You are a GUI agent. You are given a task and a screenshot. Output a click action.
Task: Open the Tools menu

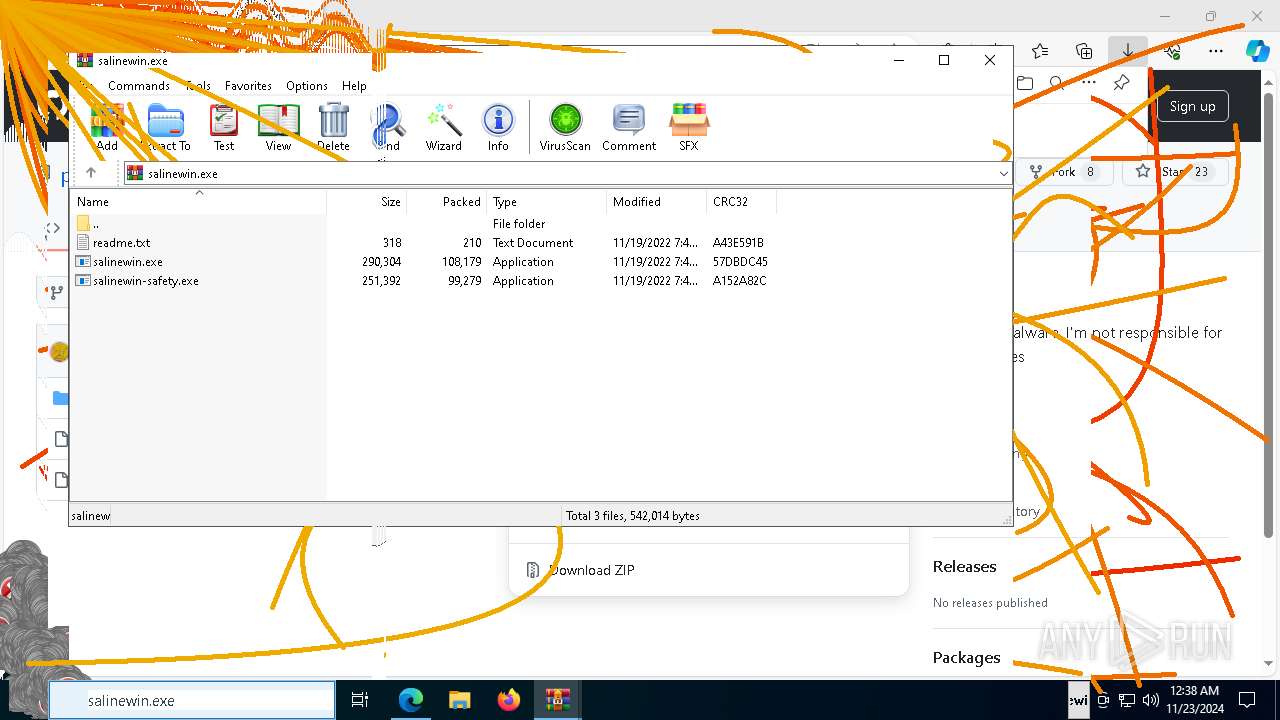point(198,86)
